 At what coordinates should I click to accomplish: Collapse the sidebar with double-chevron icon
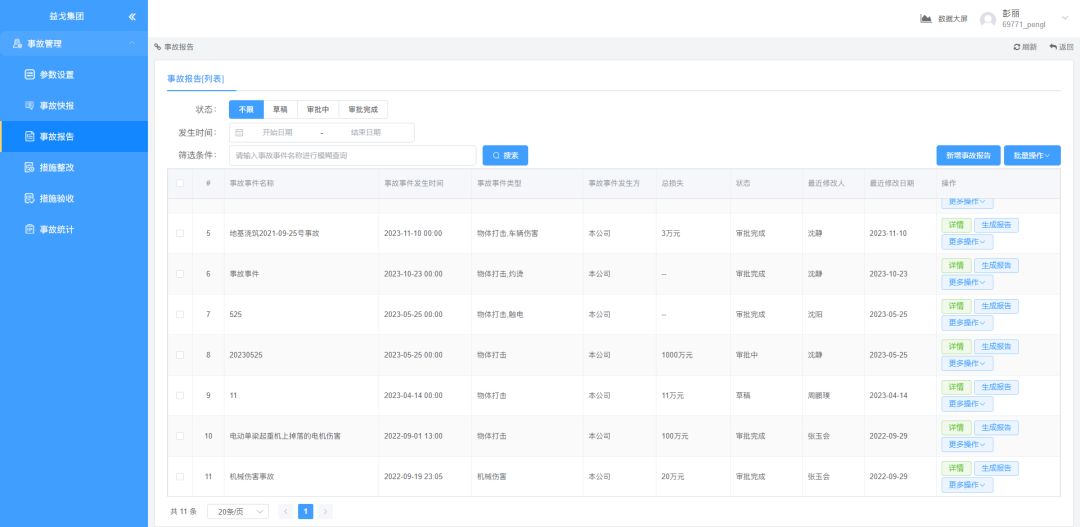pos(132,17)
